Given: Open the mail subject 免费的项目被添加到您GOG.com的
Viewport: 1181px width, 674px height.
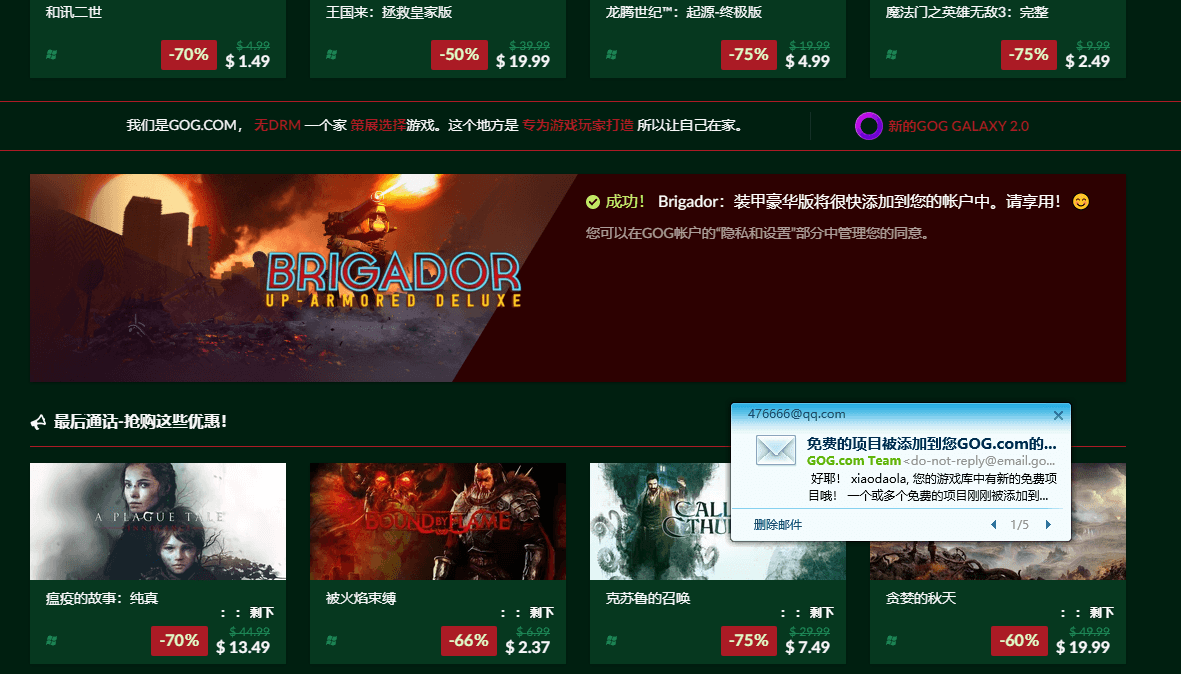Looking at the screenshot, I should (x=931, y=443).
